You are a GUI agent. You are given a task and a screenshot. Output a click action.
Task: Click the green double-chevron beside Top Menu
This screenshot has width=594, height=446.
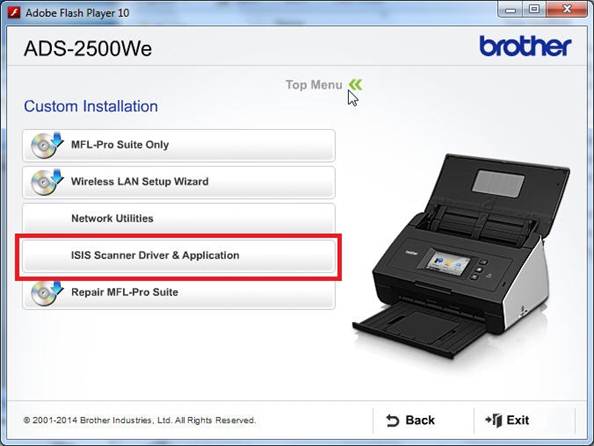click(356, 85)
